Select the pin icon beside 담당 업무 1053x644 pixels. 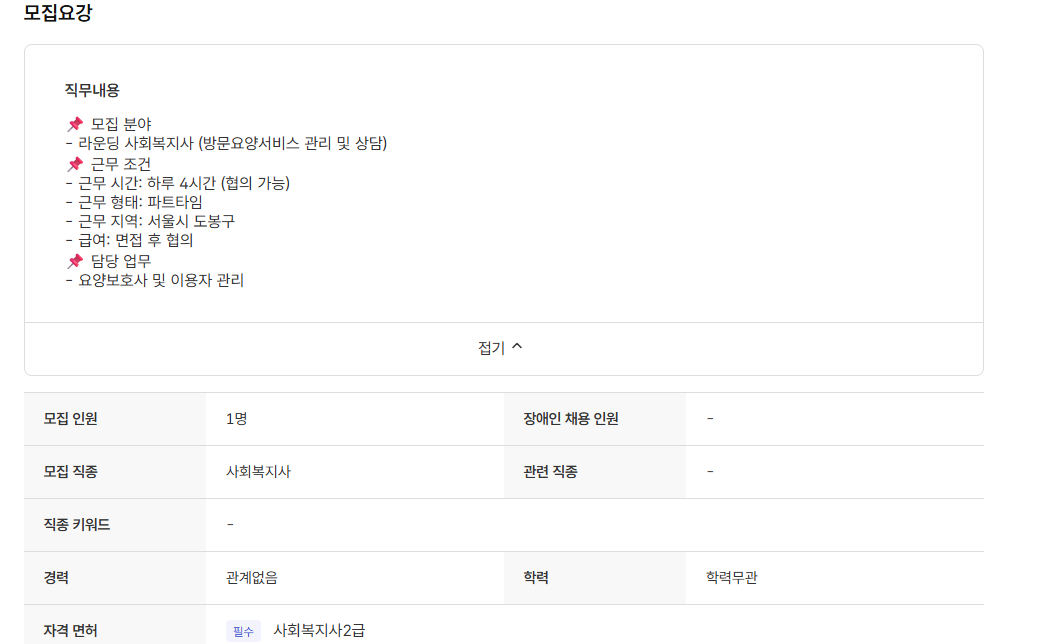pyautogui.click(x=74, y=261)
